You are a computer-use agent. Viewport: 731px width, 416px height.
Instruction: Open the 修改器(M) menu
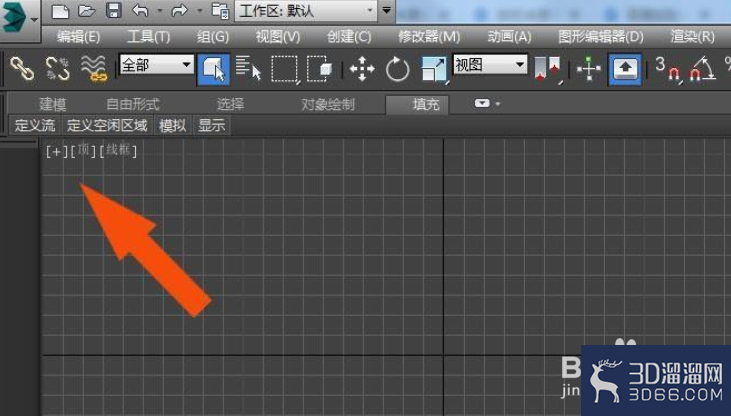click(429, 37)
